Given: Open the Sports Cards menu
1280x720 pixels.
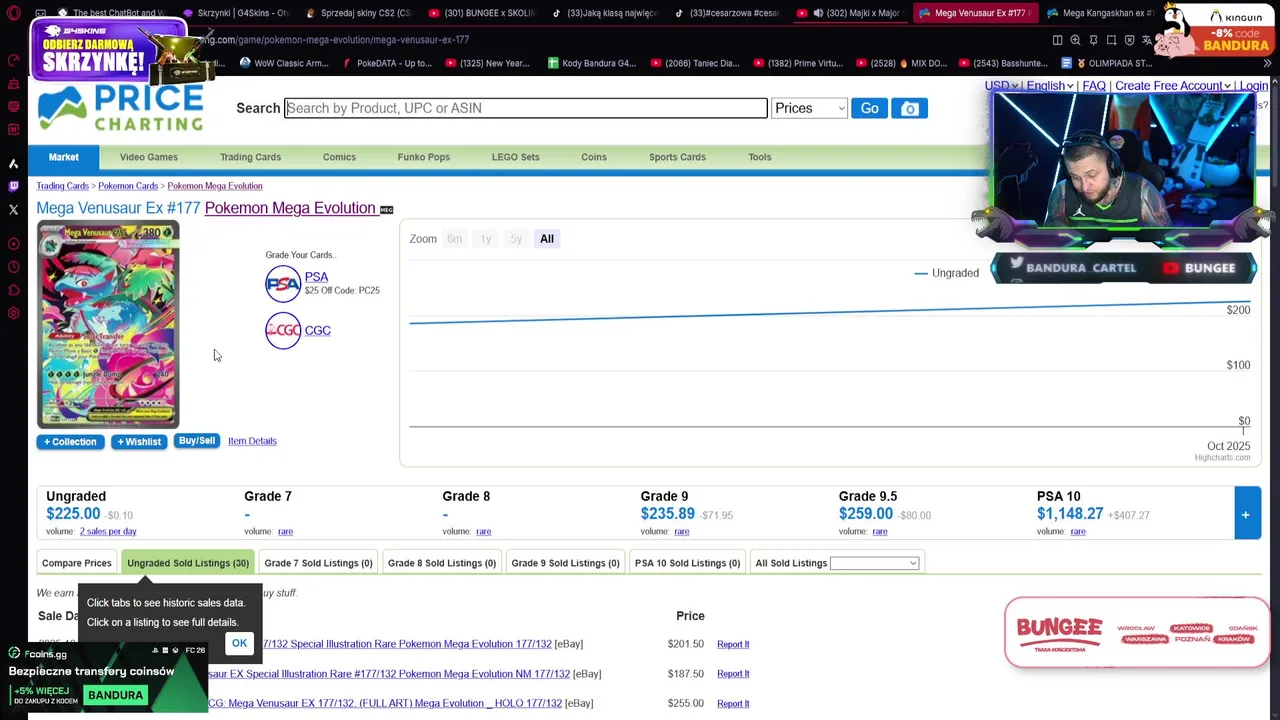Looking at the screenshot, I should (677, 157).
